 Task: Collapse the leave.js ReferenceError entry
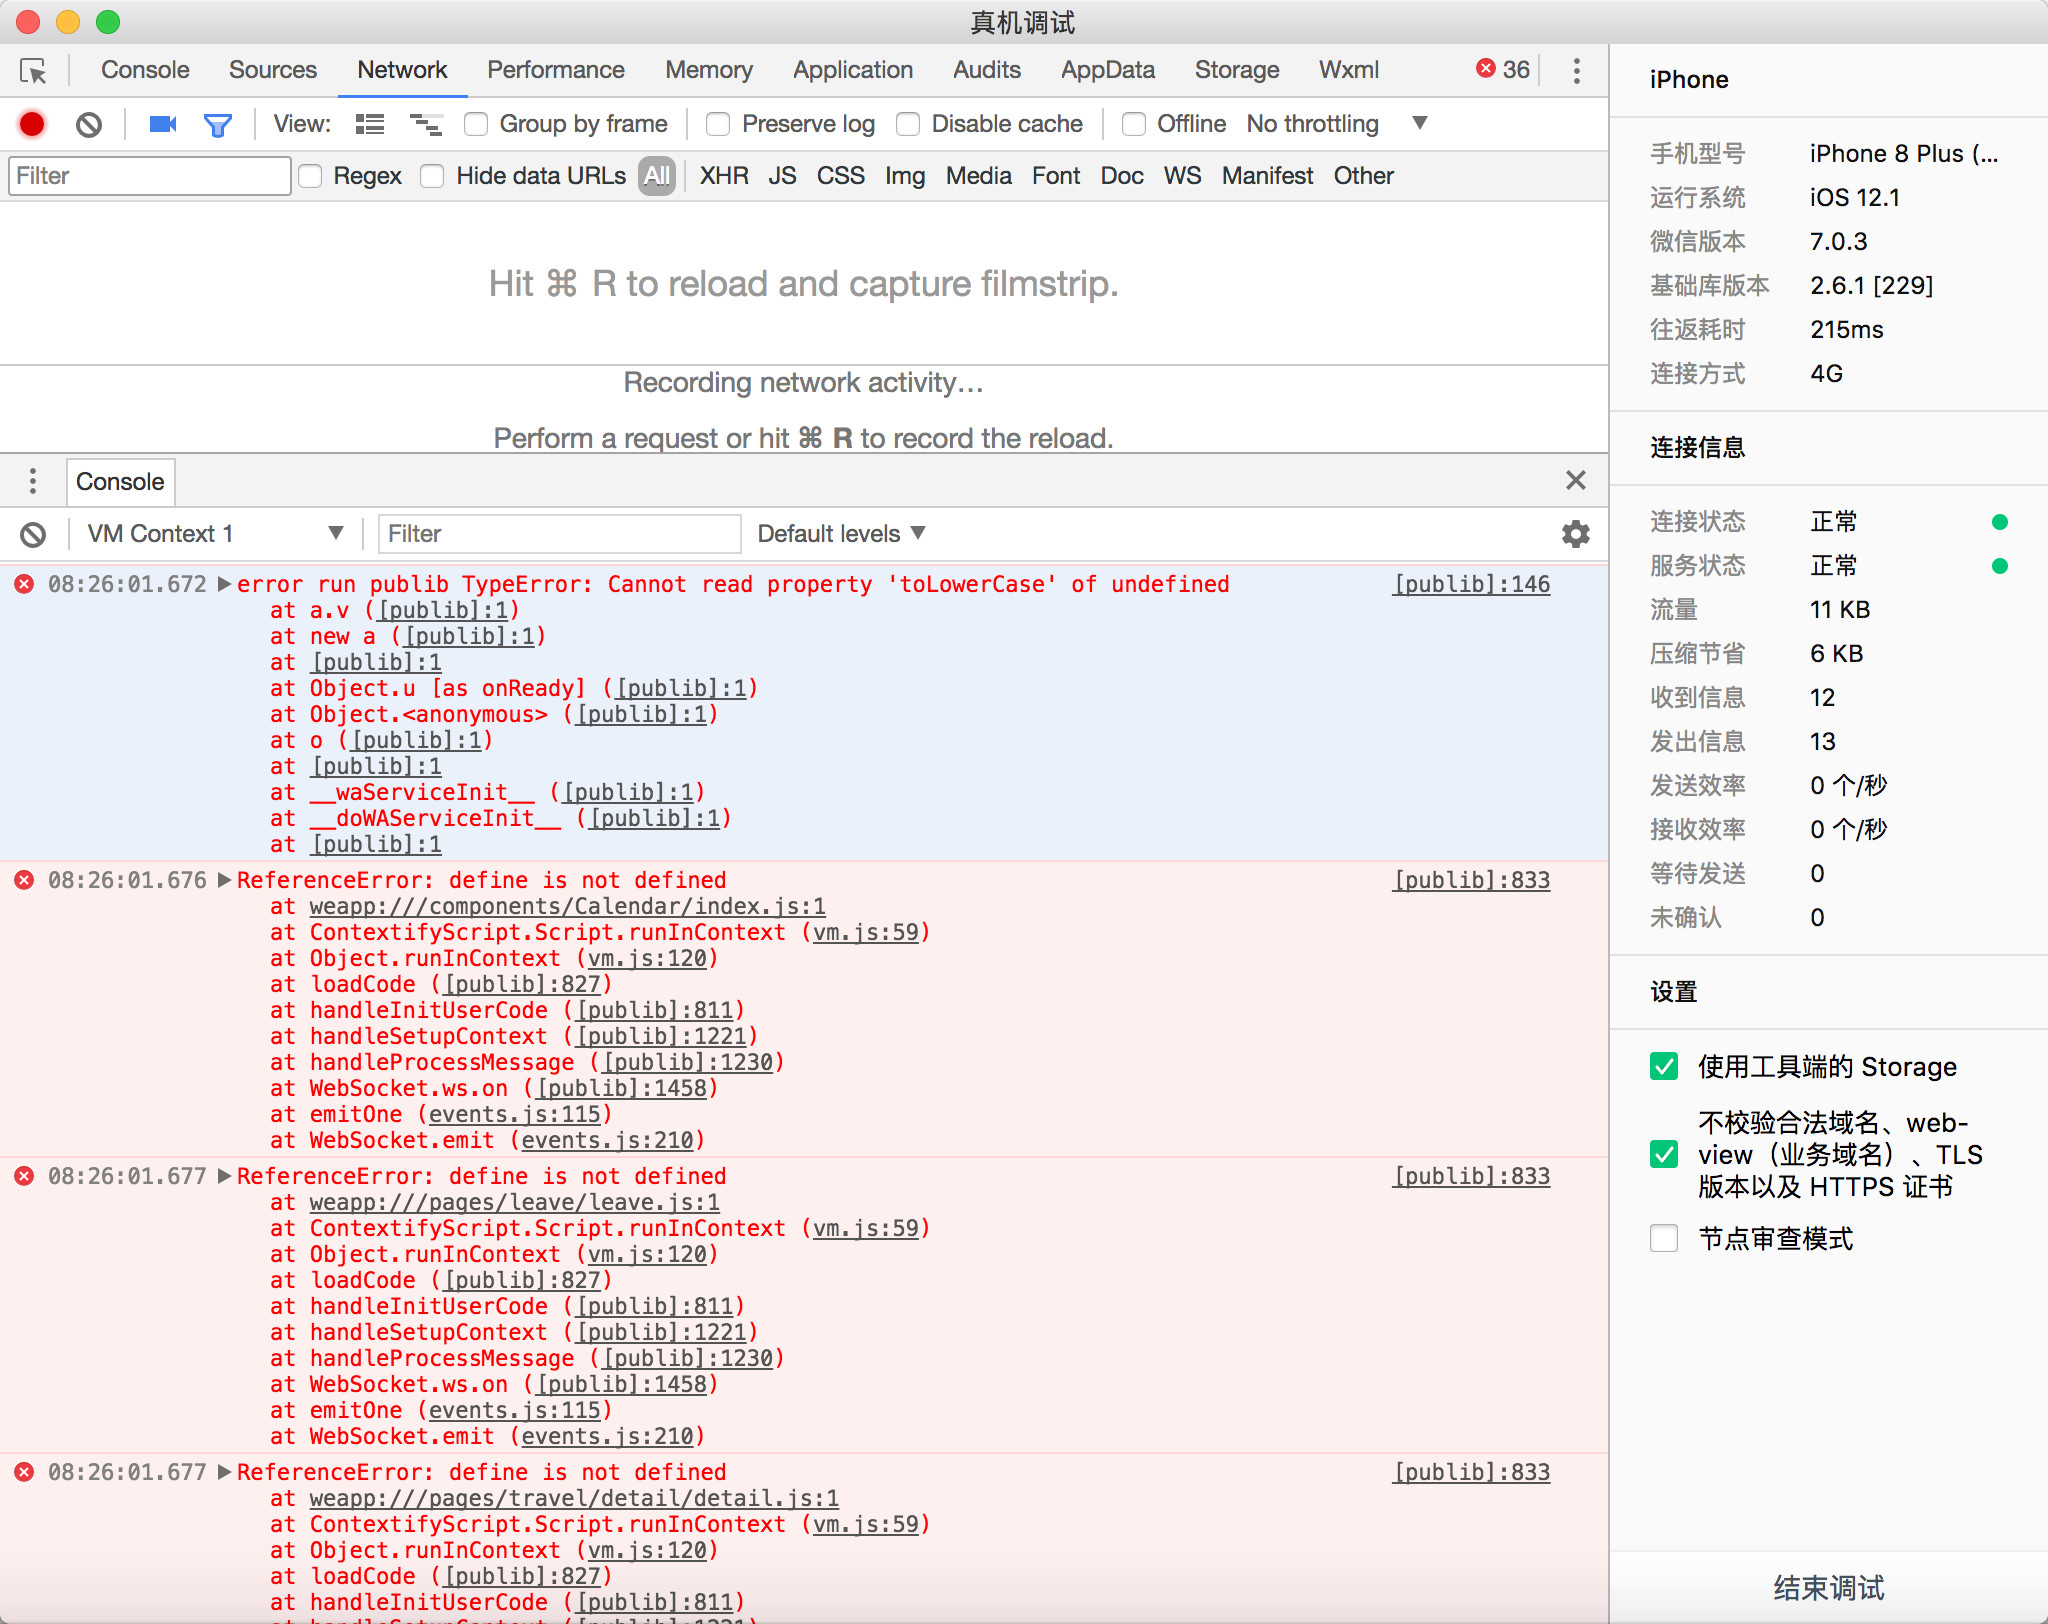224,1176
